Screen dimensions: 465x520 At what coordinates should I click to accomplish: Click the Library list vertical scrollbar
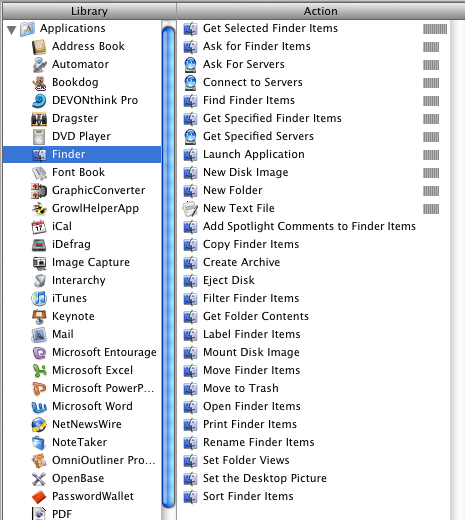[169, 267]
